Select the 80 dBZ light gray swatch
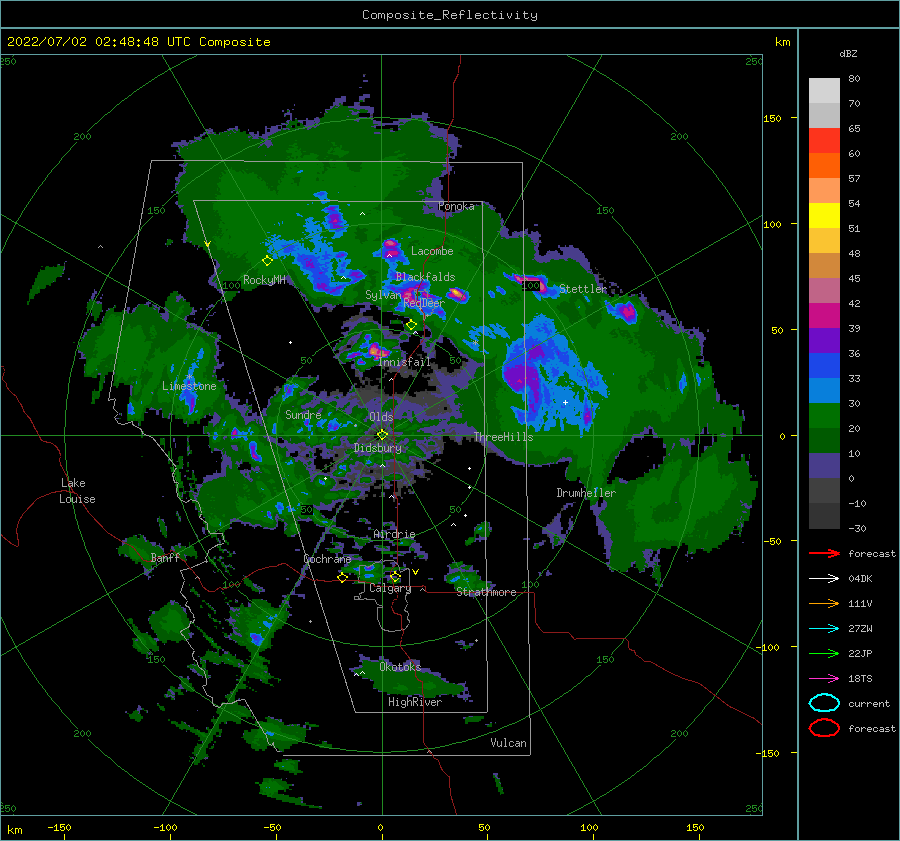 tap(824, 90)
